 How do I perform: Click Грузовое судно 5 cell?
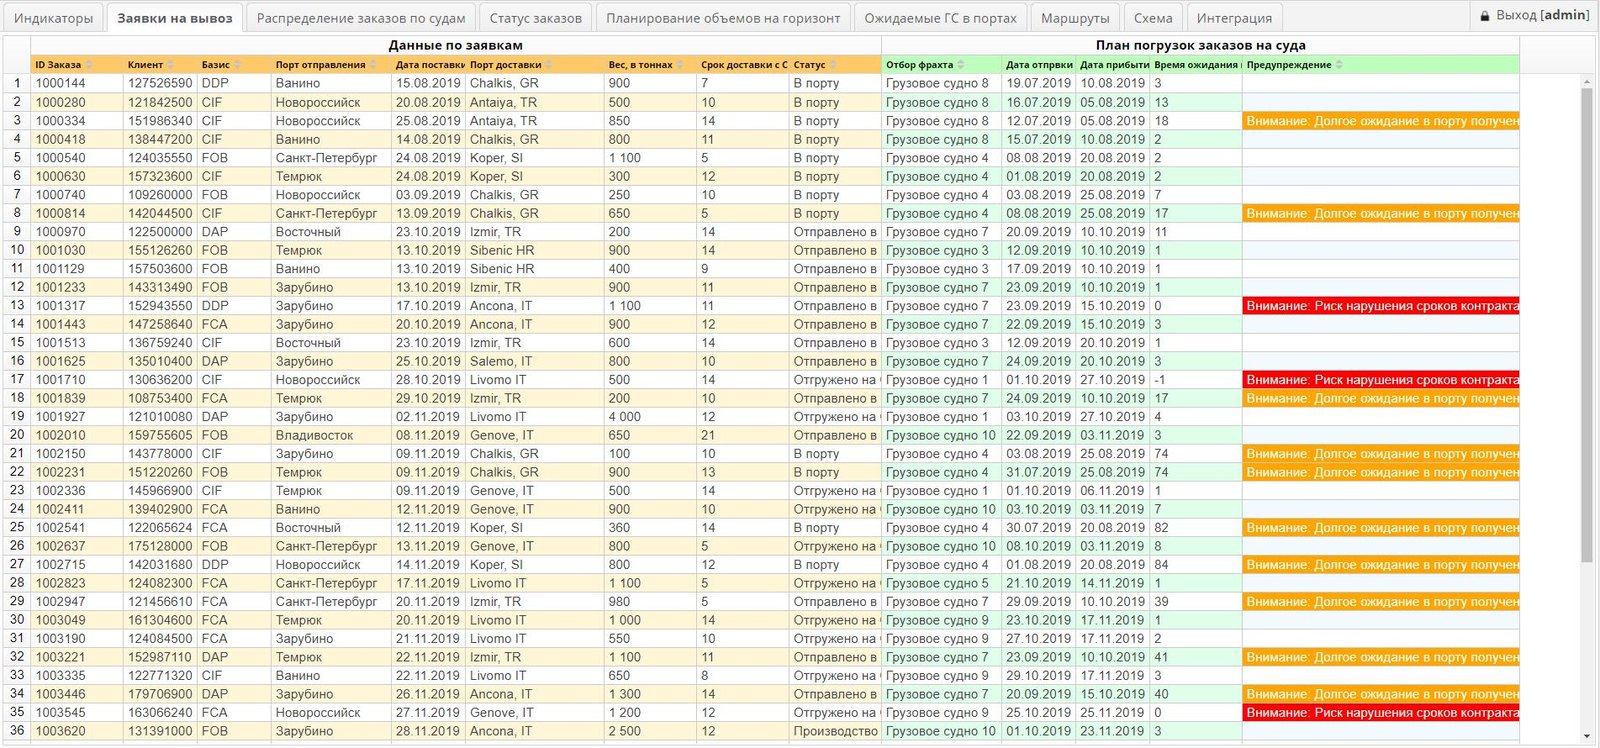click(942, 583)
